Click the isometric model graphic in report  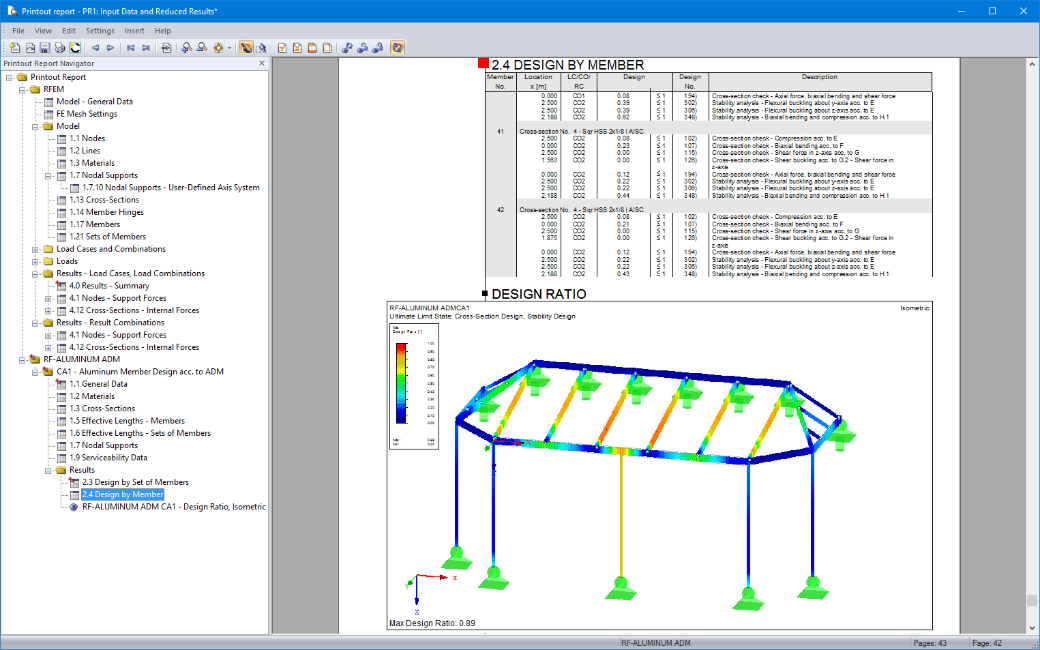659,466
